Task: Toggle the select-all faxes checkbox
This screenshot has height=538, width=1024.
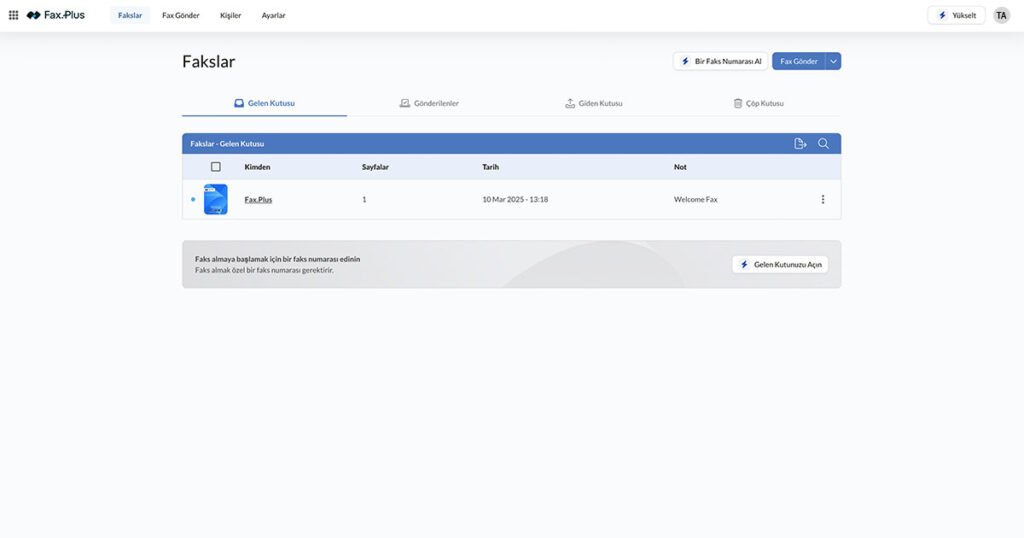Action: click(x=216, y=167)
